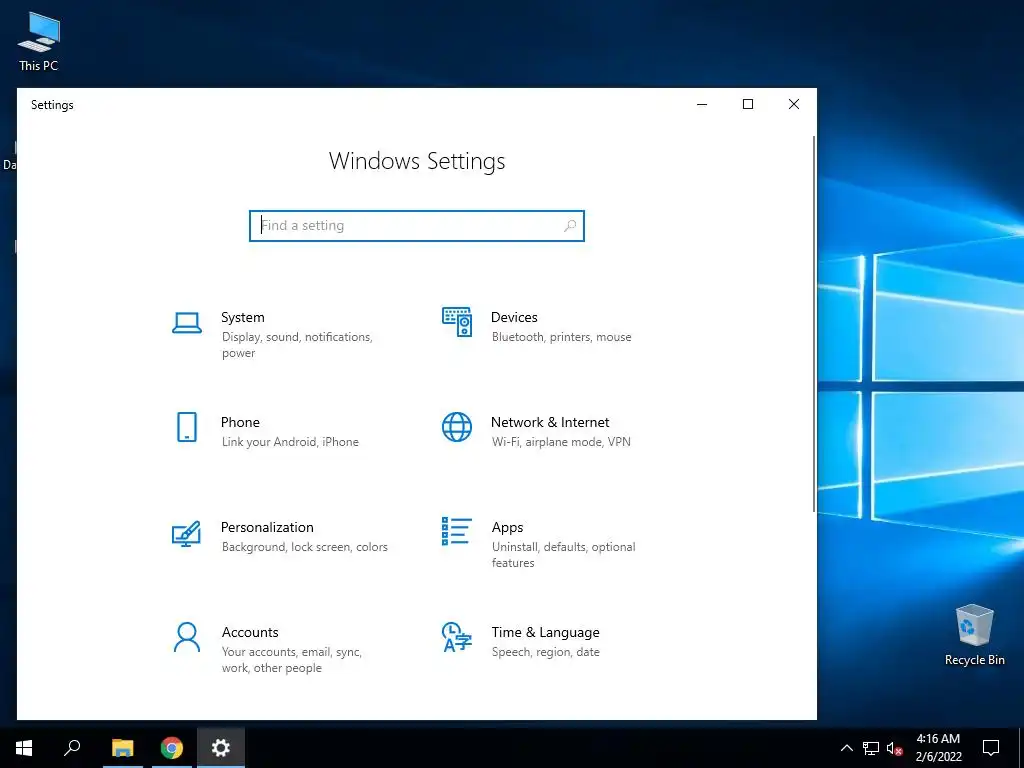The image size is (1024, 768).
Task: Click the Personalization category title
Action: 267,527
